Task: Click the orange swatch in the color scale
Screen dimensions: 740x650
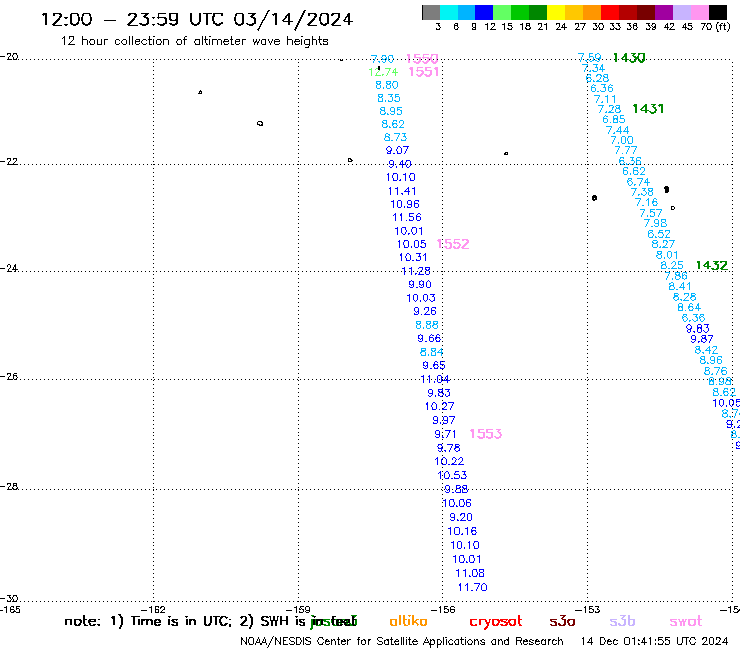Action: pyautogui.click(x=592, y=12)
